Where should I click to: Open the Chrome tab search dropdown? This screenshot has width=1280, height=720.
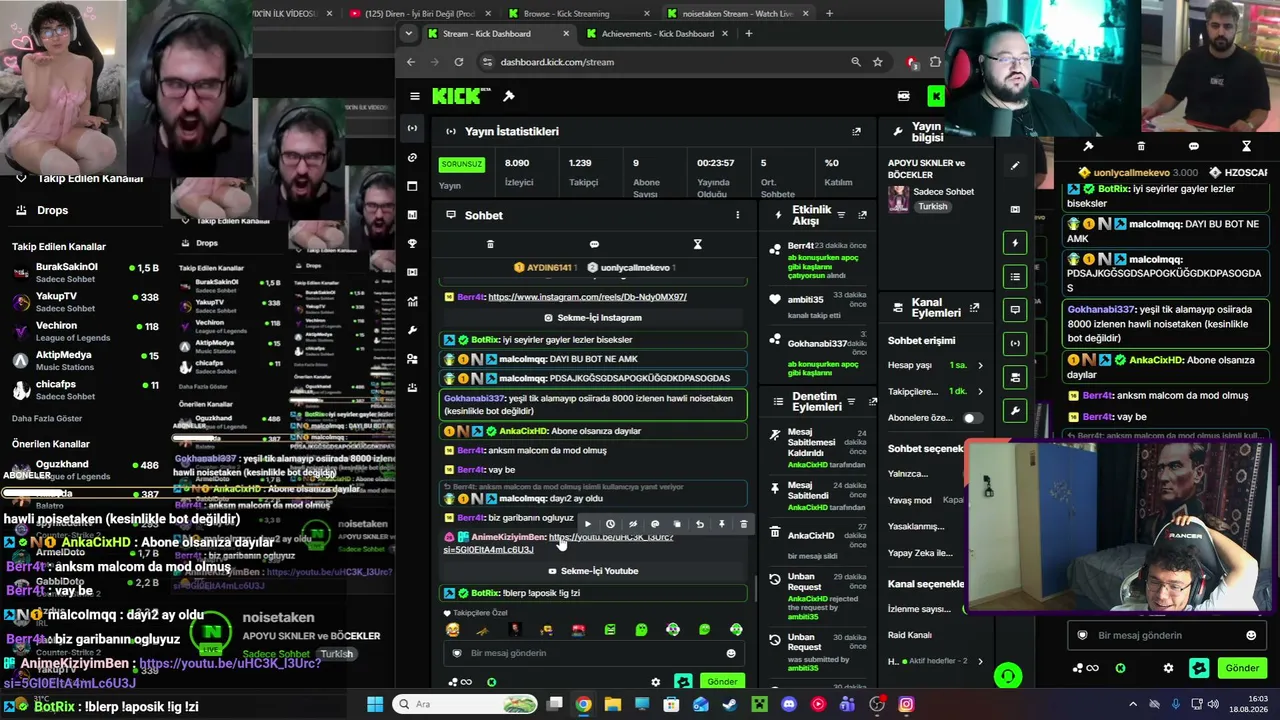[x=408, y=33]
